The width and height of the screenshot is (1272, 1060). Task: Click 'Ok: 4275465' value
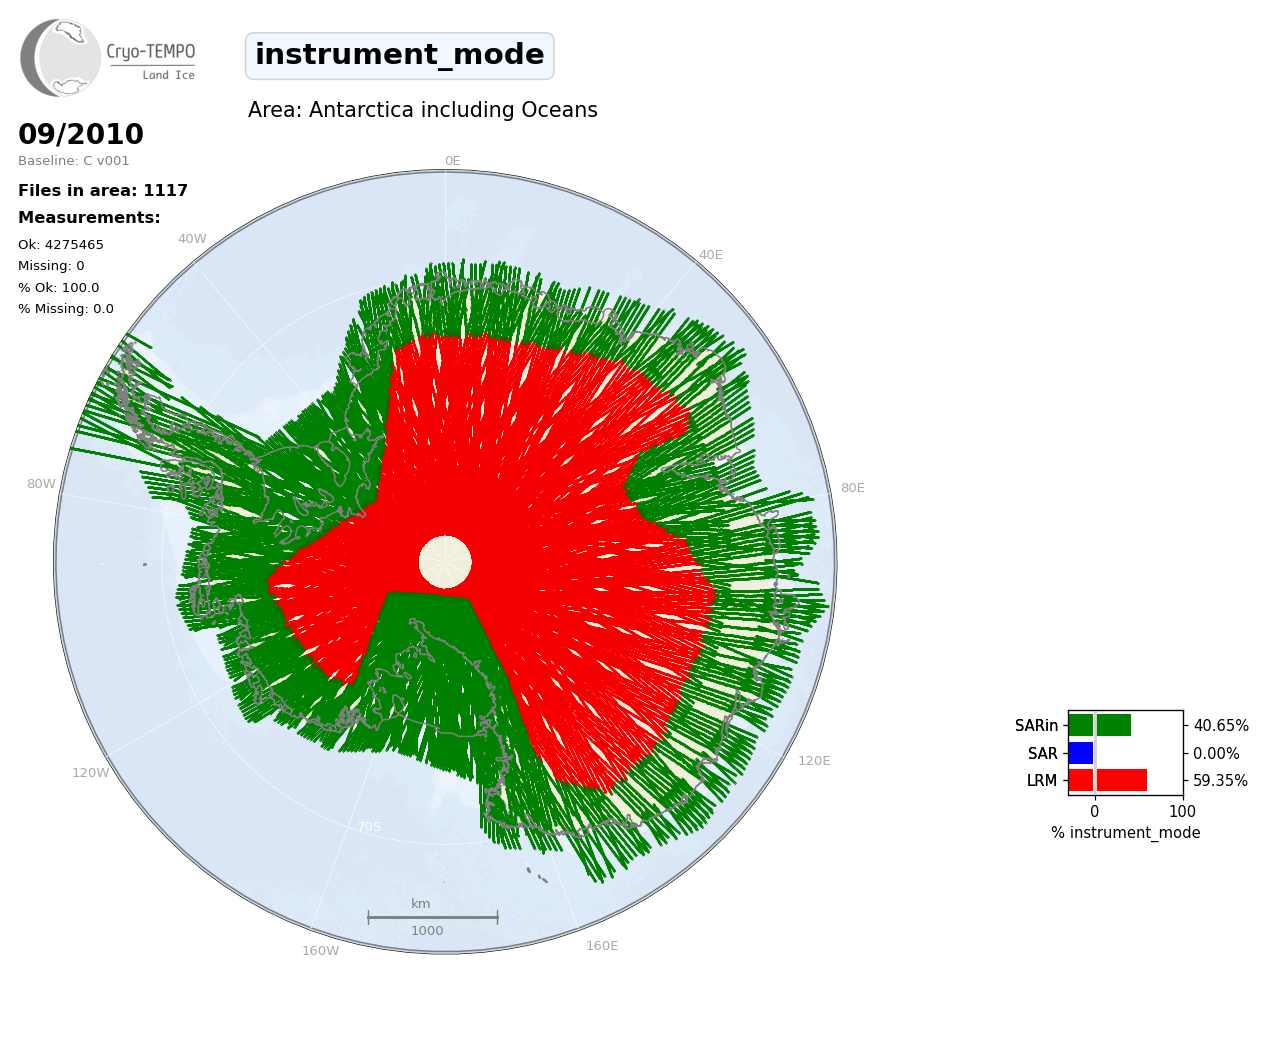tap(61, 245)
